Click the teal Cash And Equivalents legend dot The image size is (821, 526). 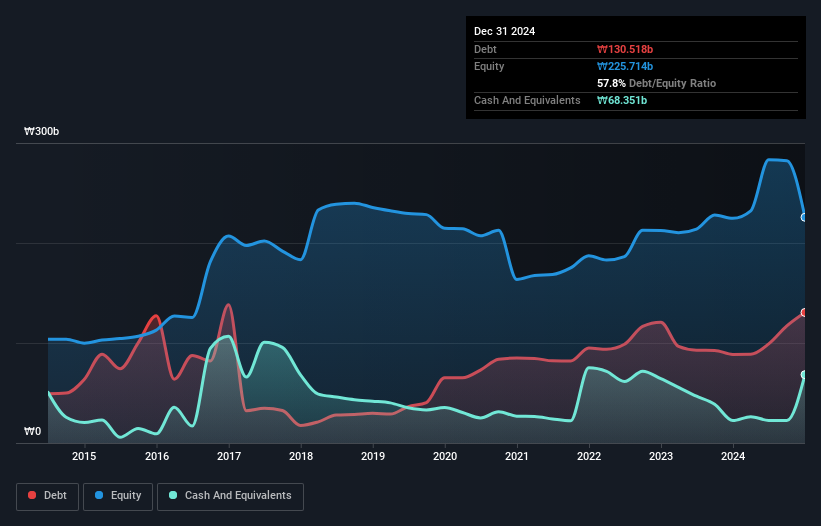pyautogui.click(x=173, y=495)
